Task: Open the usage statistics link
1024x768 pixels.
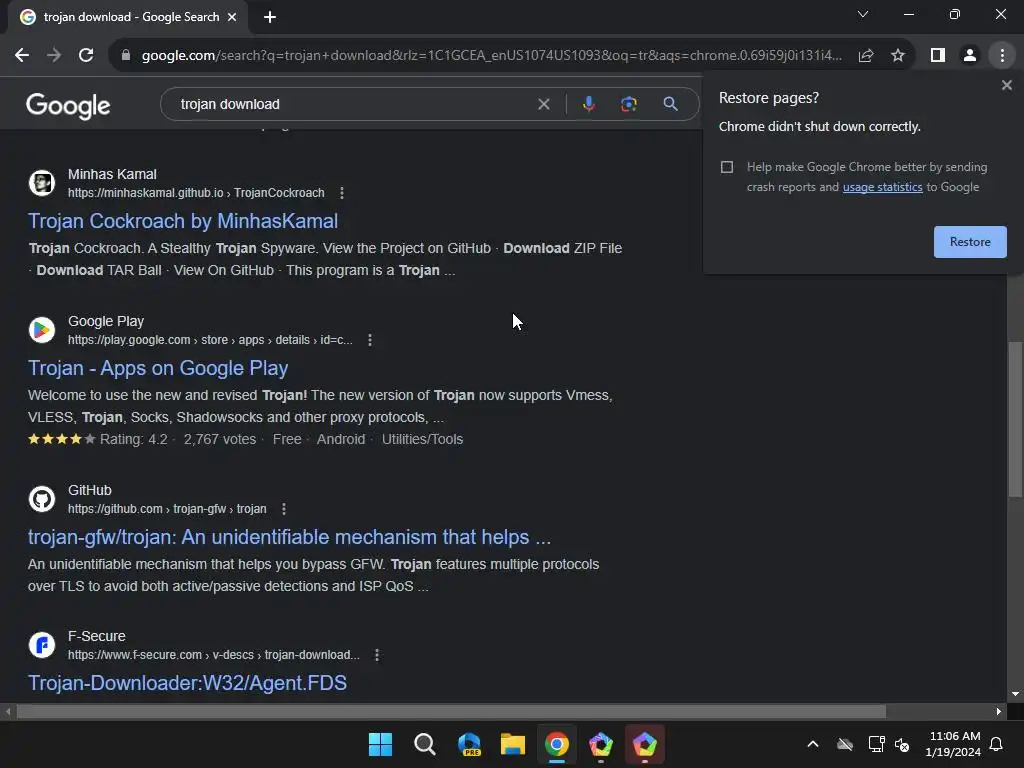Action: [x=882, y=187]
